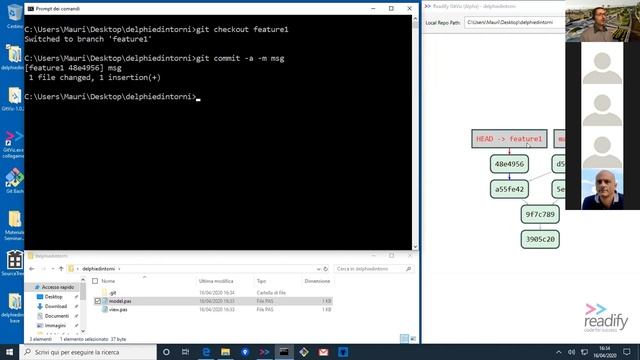Viewport: 640px width, 360px height.
Task: Sort files by Tipo column
Action: tap(261, 281)
